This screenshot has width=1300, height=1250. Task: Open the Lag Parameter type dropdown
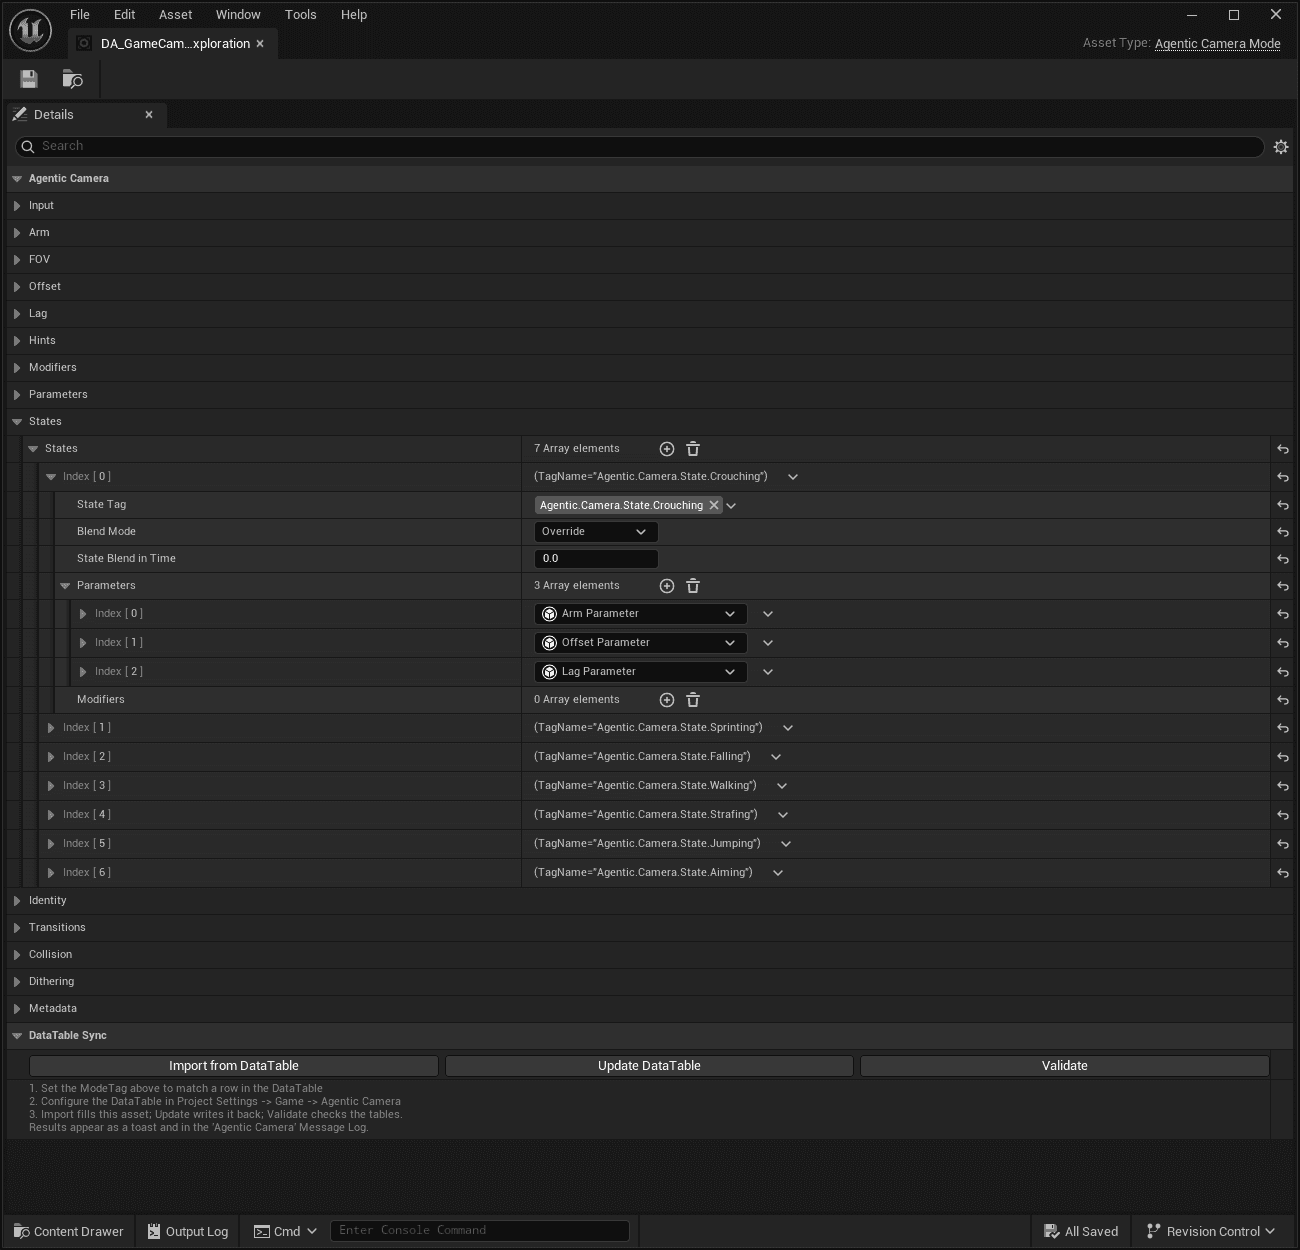tap(640, 672)
